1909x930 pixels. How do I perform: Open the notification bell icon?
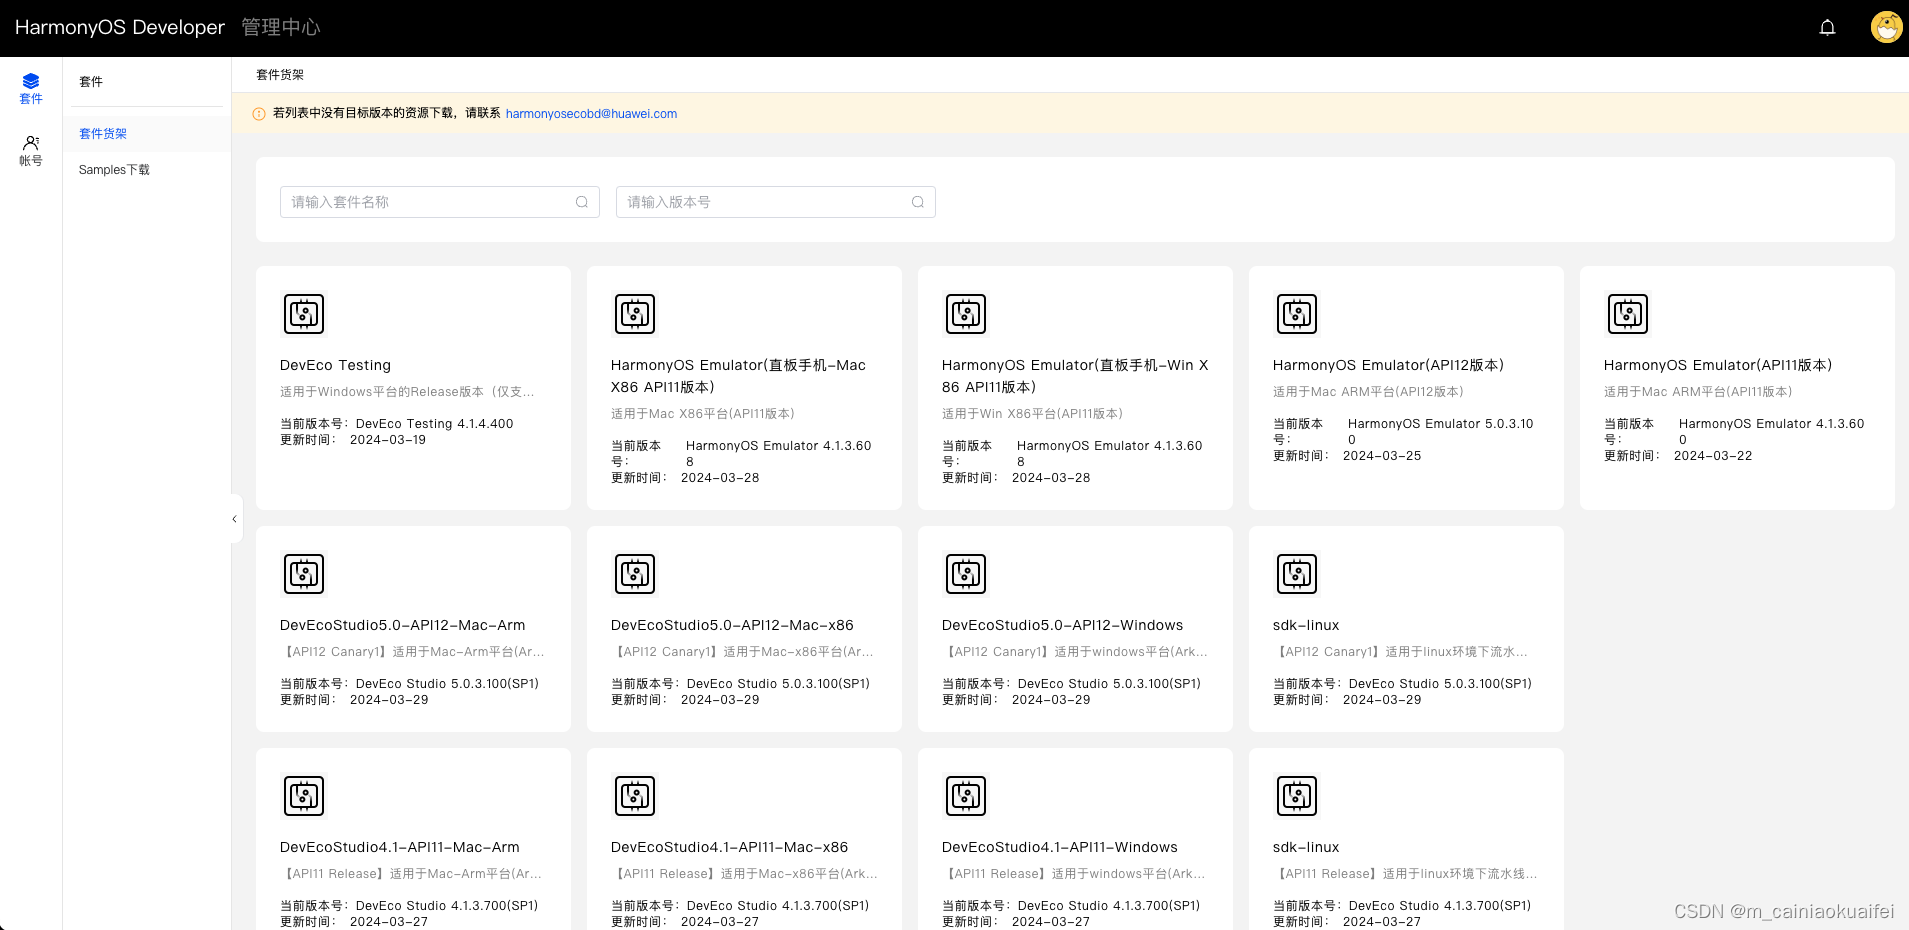click(1827, 28)
